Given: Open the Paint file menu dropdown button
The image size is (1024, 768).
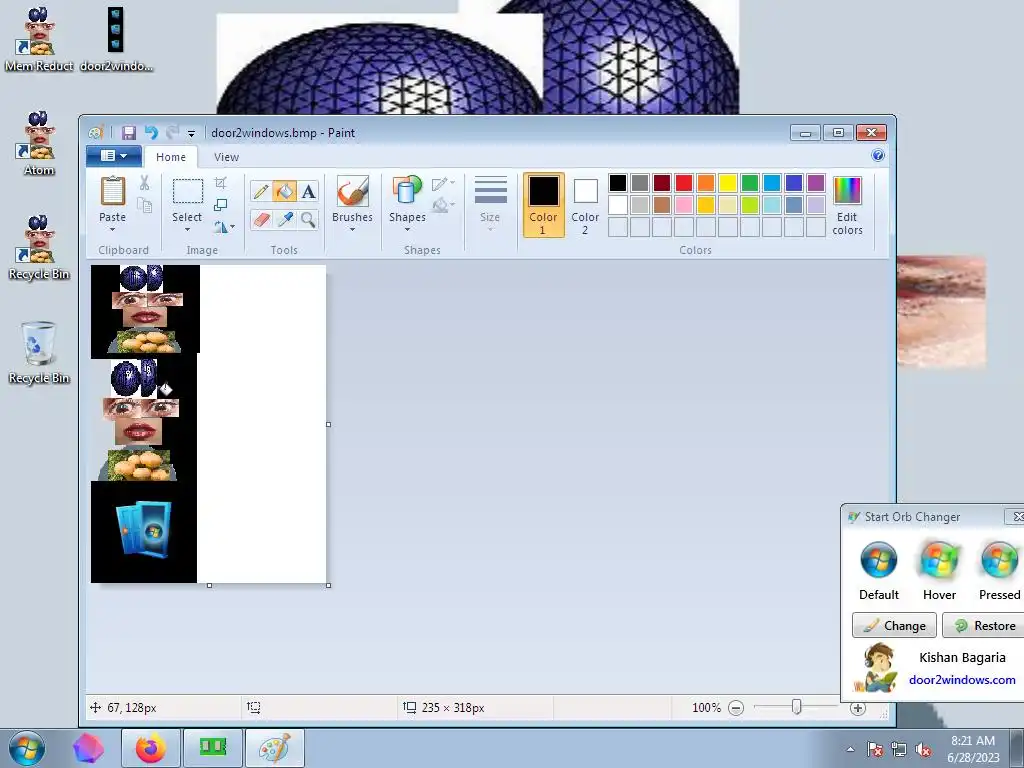Looking at the screenshot, I should (x=114, y=156).
